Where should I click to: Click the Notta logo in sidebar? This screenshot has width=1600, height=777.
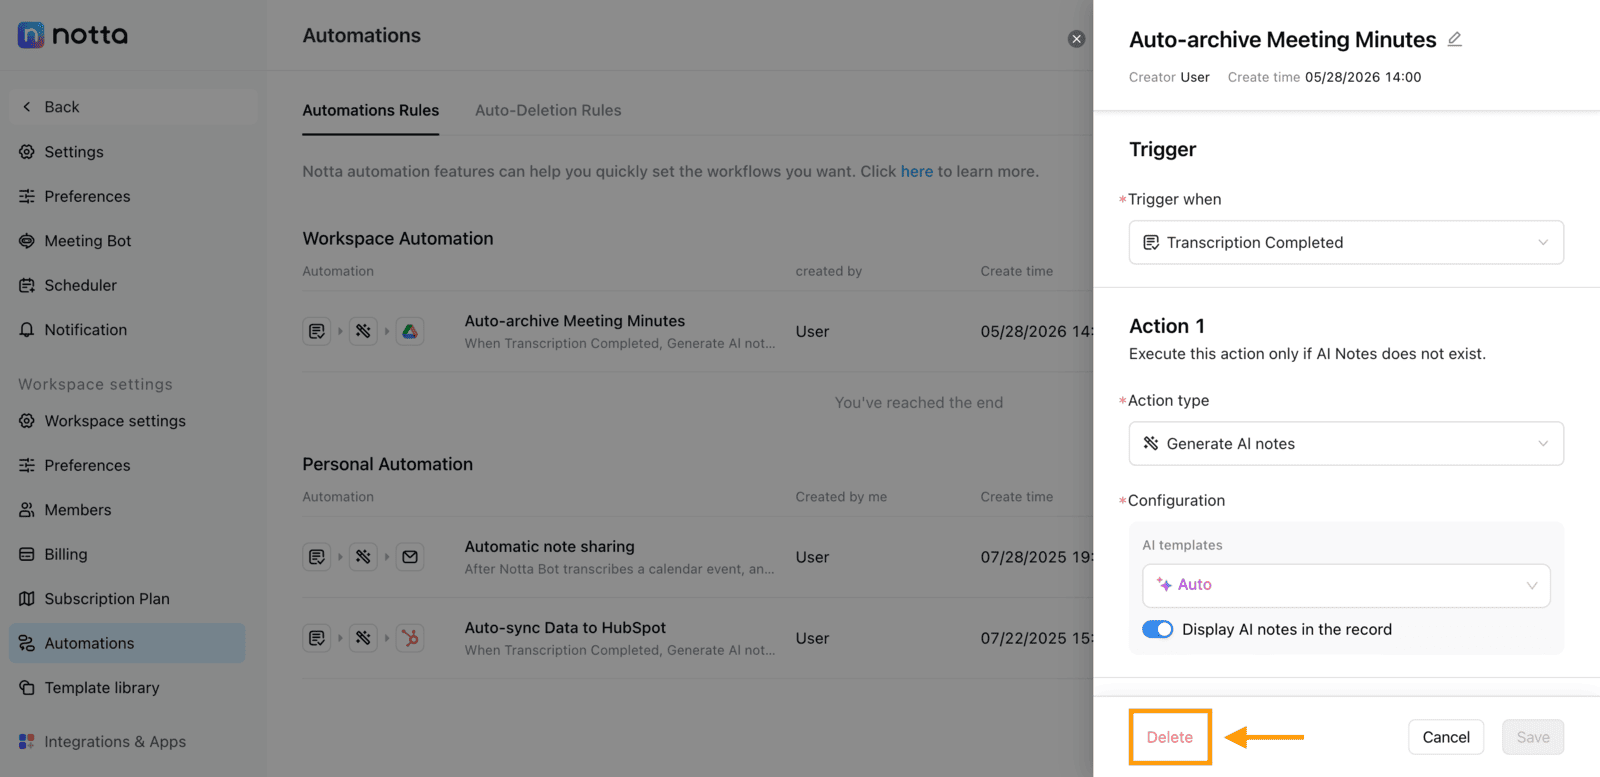coord(73,35)
